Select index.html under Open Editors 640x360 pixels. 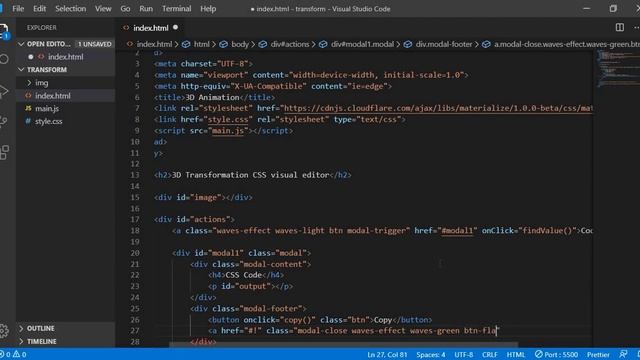pos(65,57)
